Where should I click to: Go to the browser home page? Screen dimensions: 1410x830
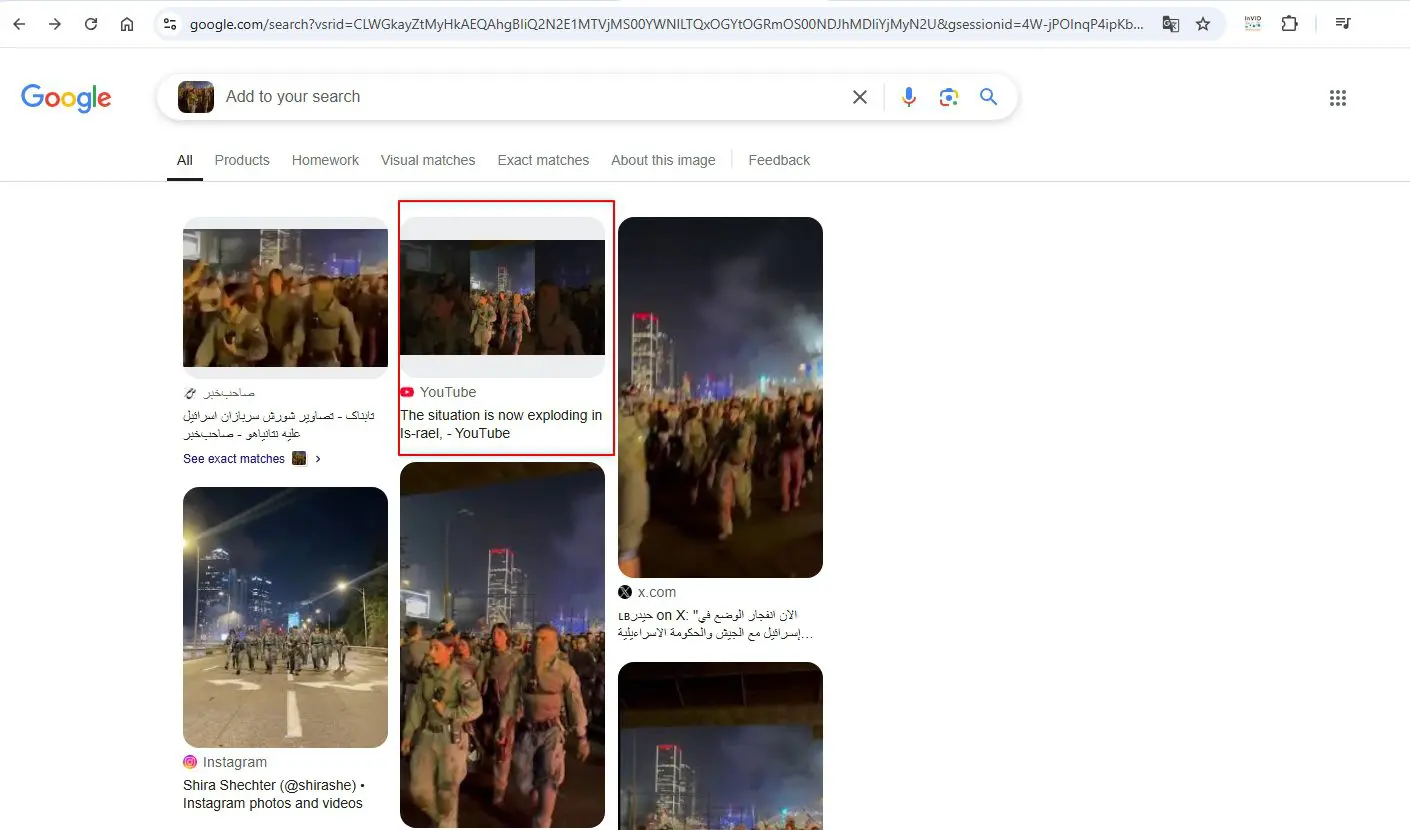(127, 24)
